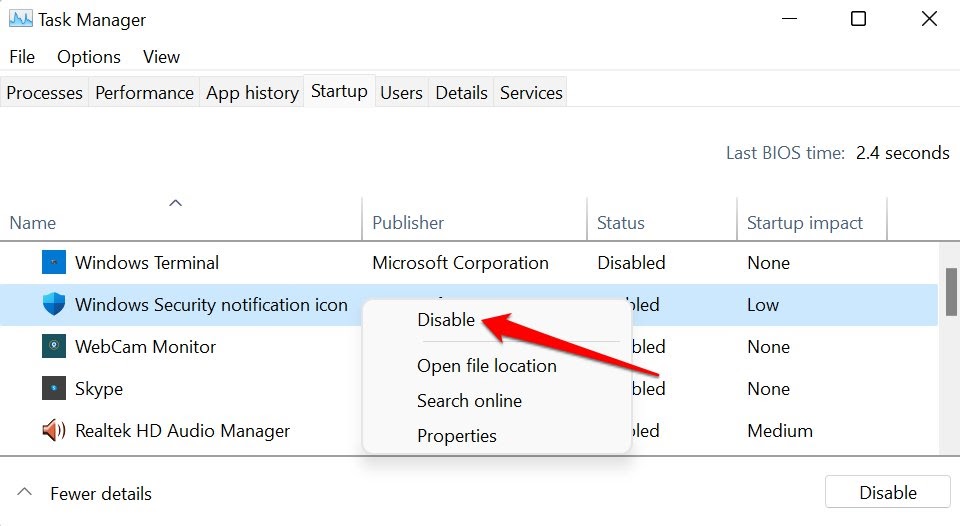This screenshot has height=526, width=960.
Task: Go to the Services tab
Action: point(531,93)
